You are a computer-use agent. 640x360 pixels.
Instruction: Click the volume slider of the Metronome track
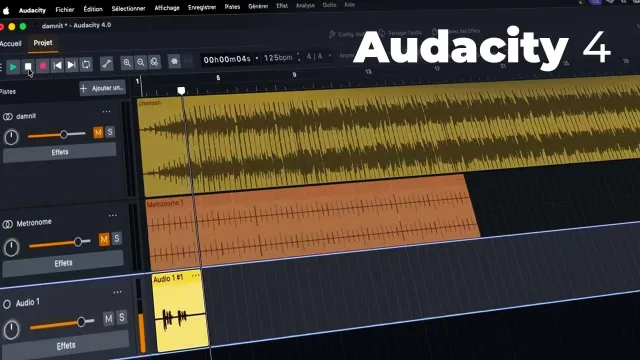point(60,243)
